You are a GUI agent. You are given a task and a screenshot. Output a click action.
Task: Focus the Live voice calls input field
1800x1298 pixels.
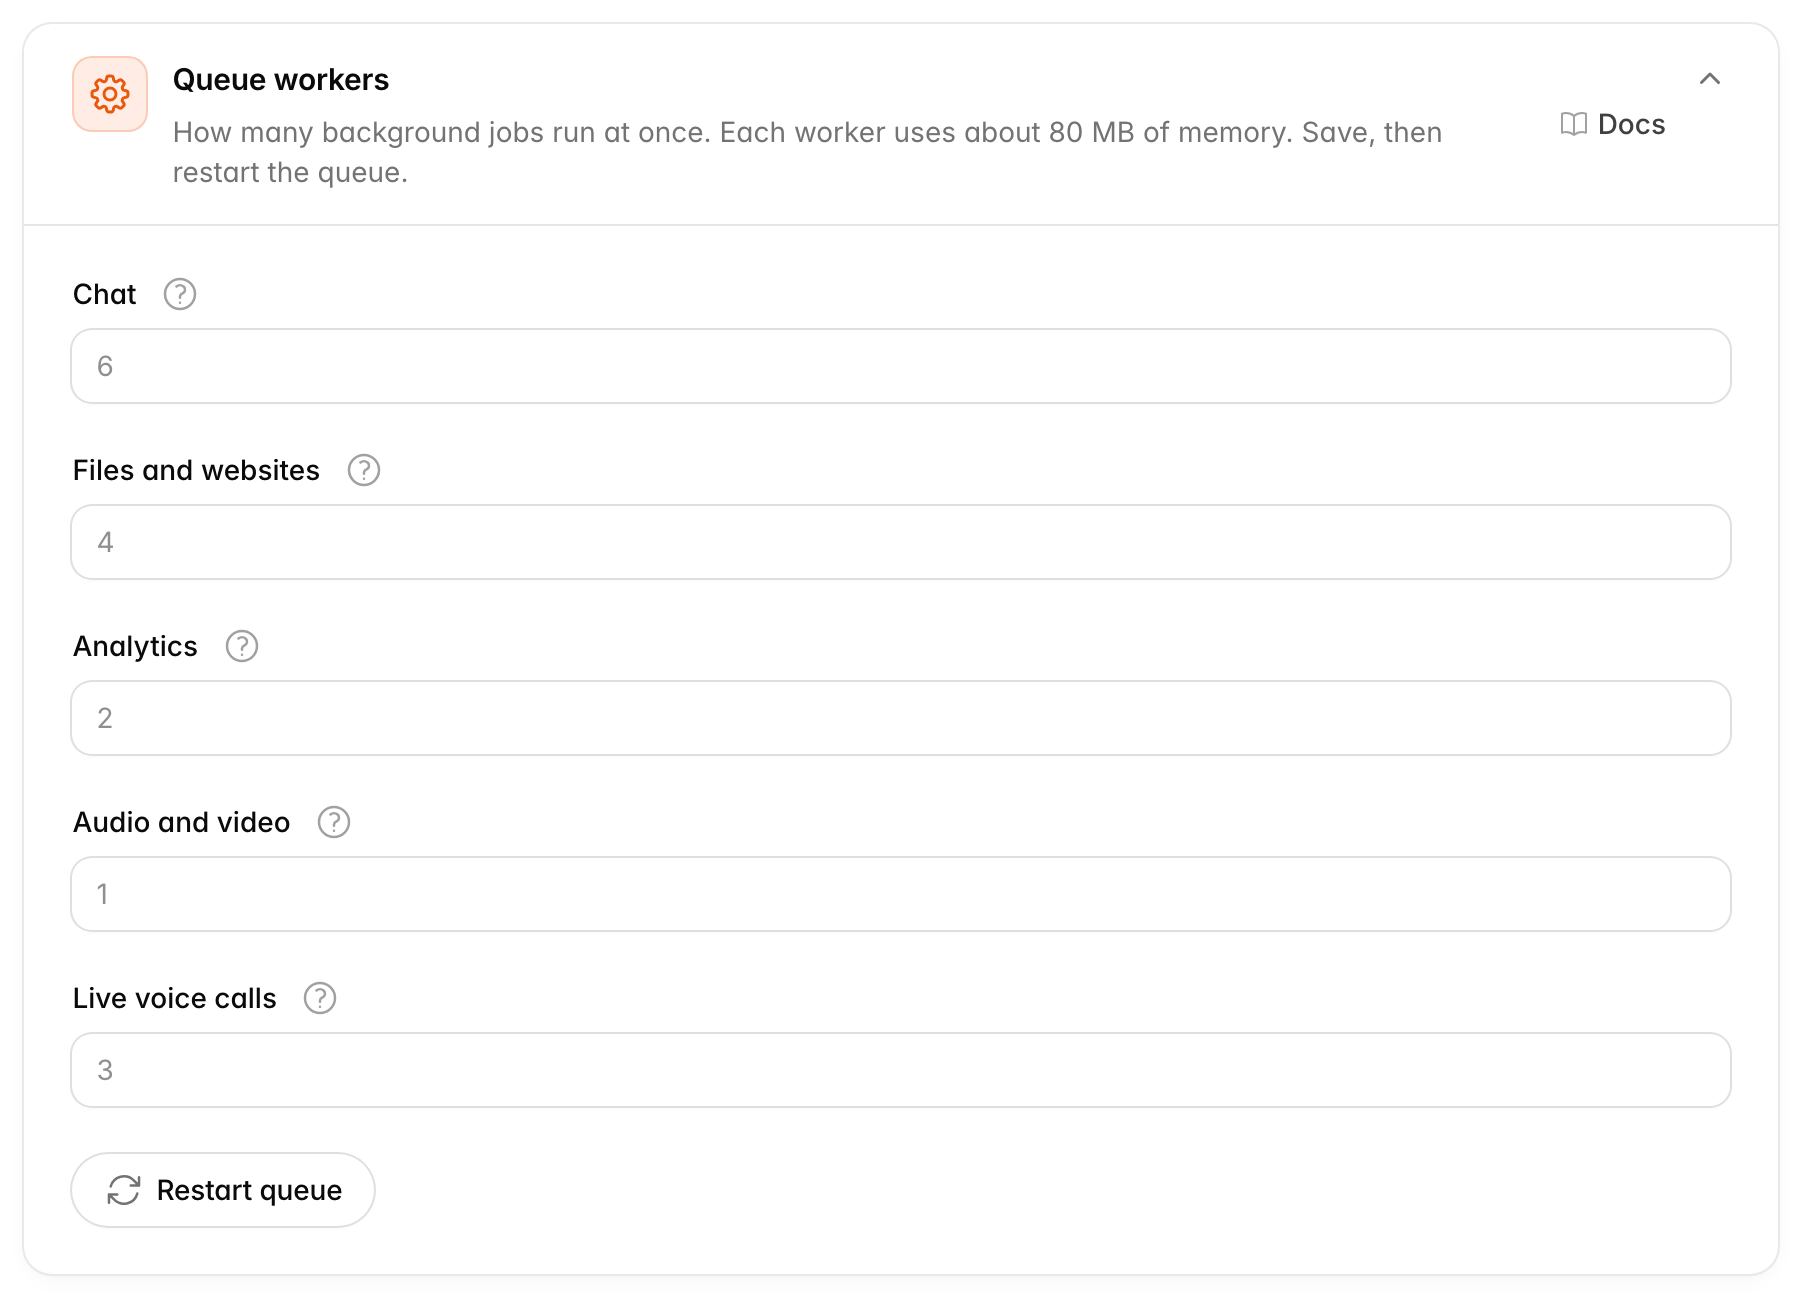click(x=901, y=1070)
